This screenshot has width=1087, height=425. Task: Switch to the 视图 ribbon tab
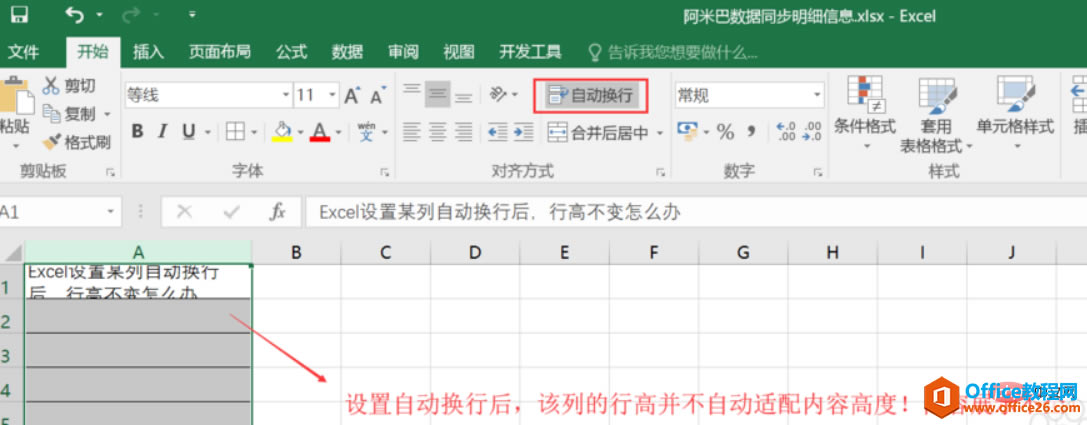tap(459, 52)
